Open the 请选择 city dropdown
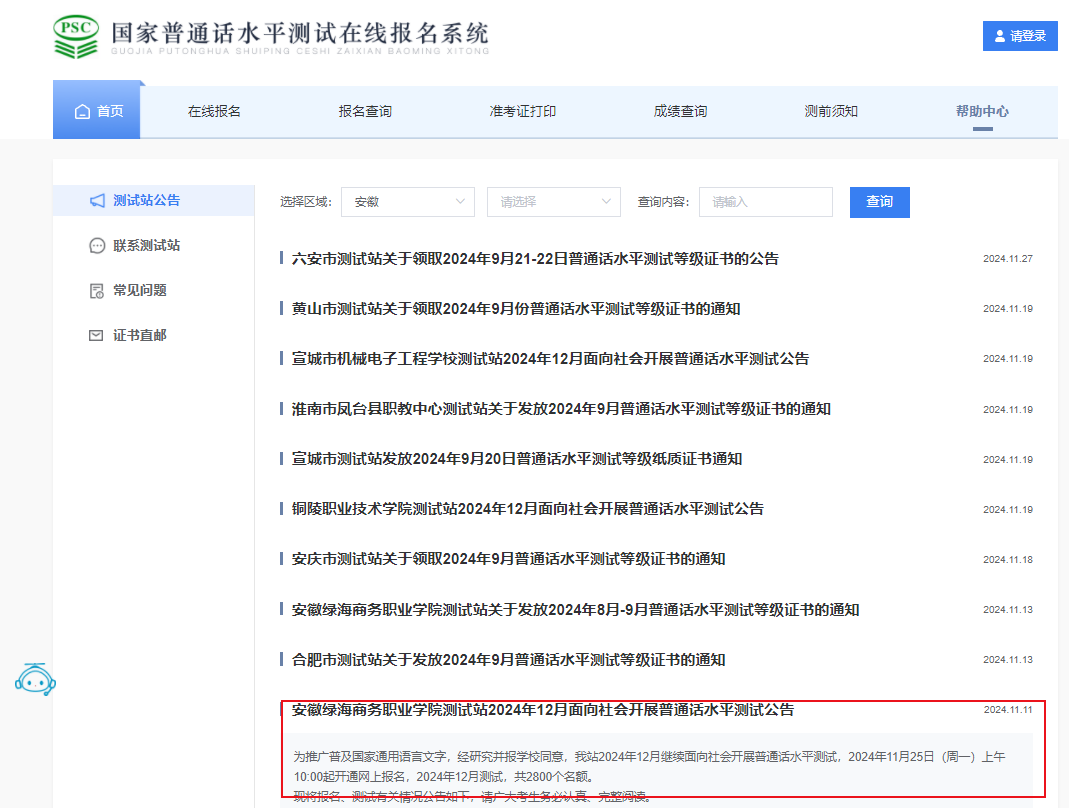This screenshot has width=1069, height=808. click(x=553, y=202)
